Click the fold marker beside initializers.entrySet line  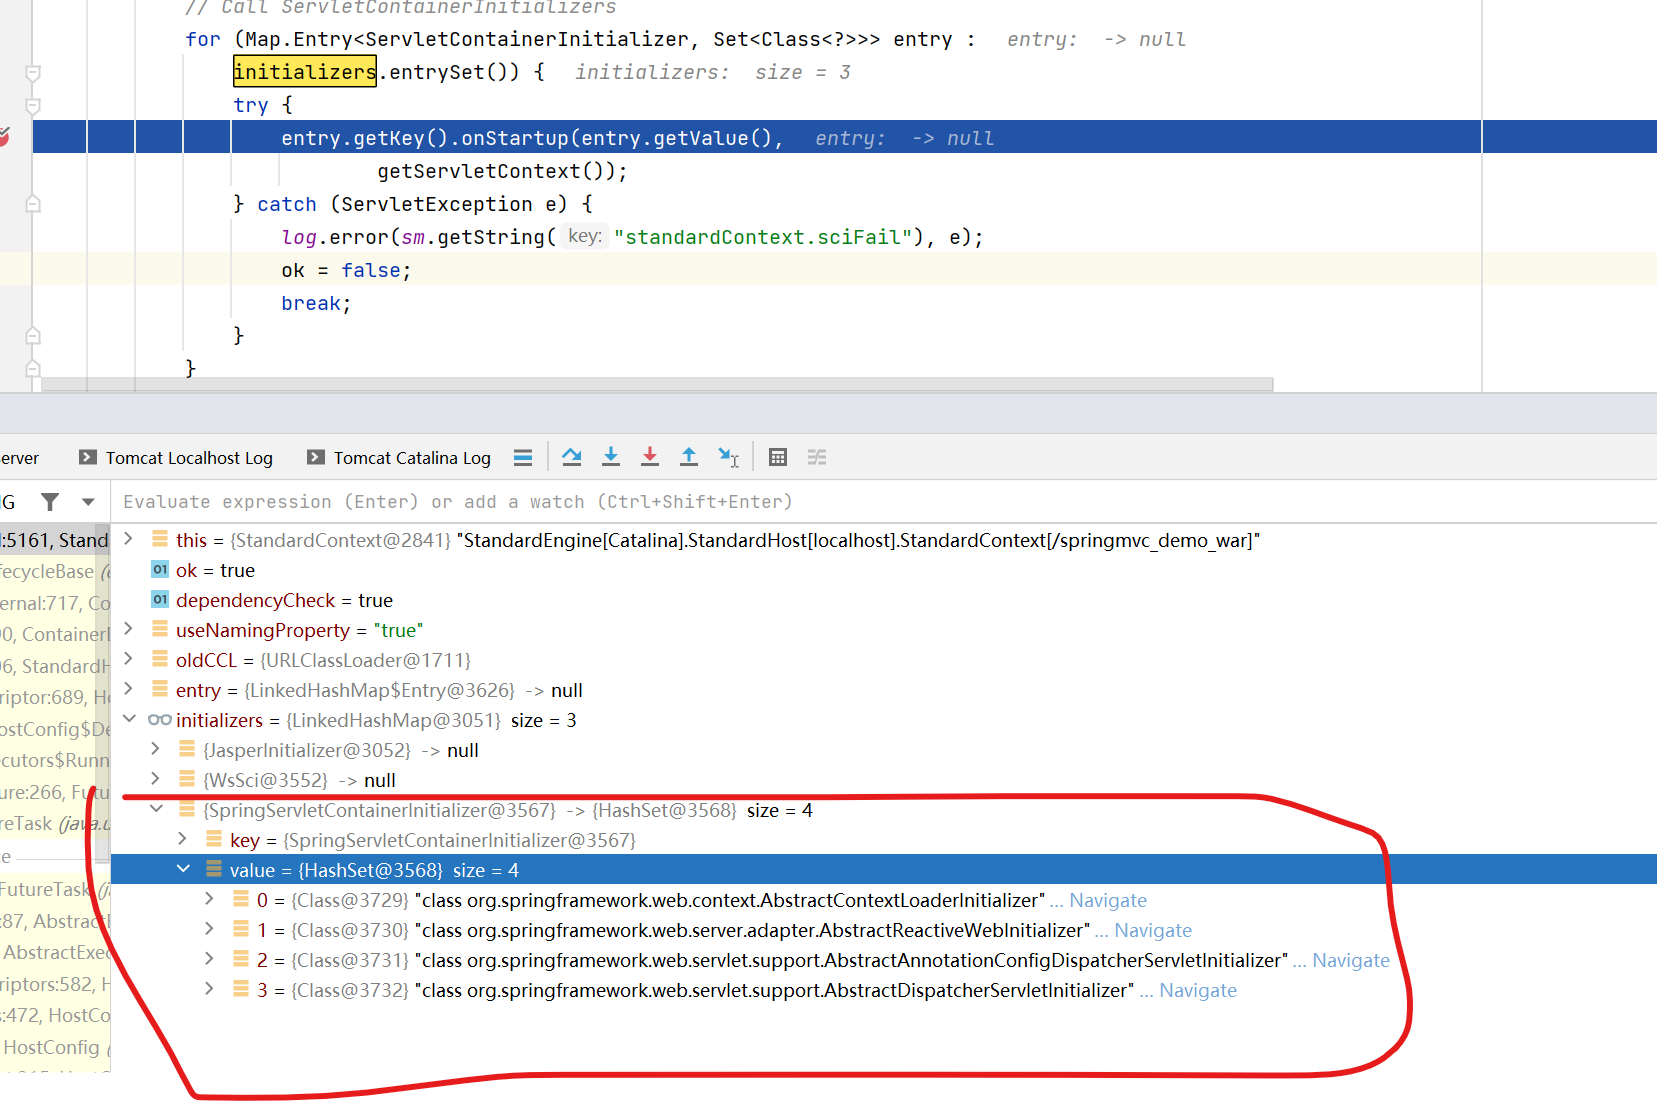(32, 73)
